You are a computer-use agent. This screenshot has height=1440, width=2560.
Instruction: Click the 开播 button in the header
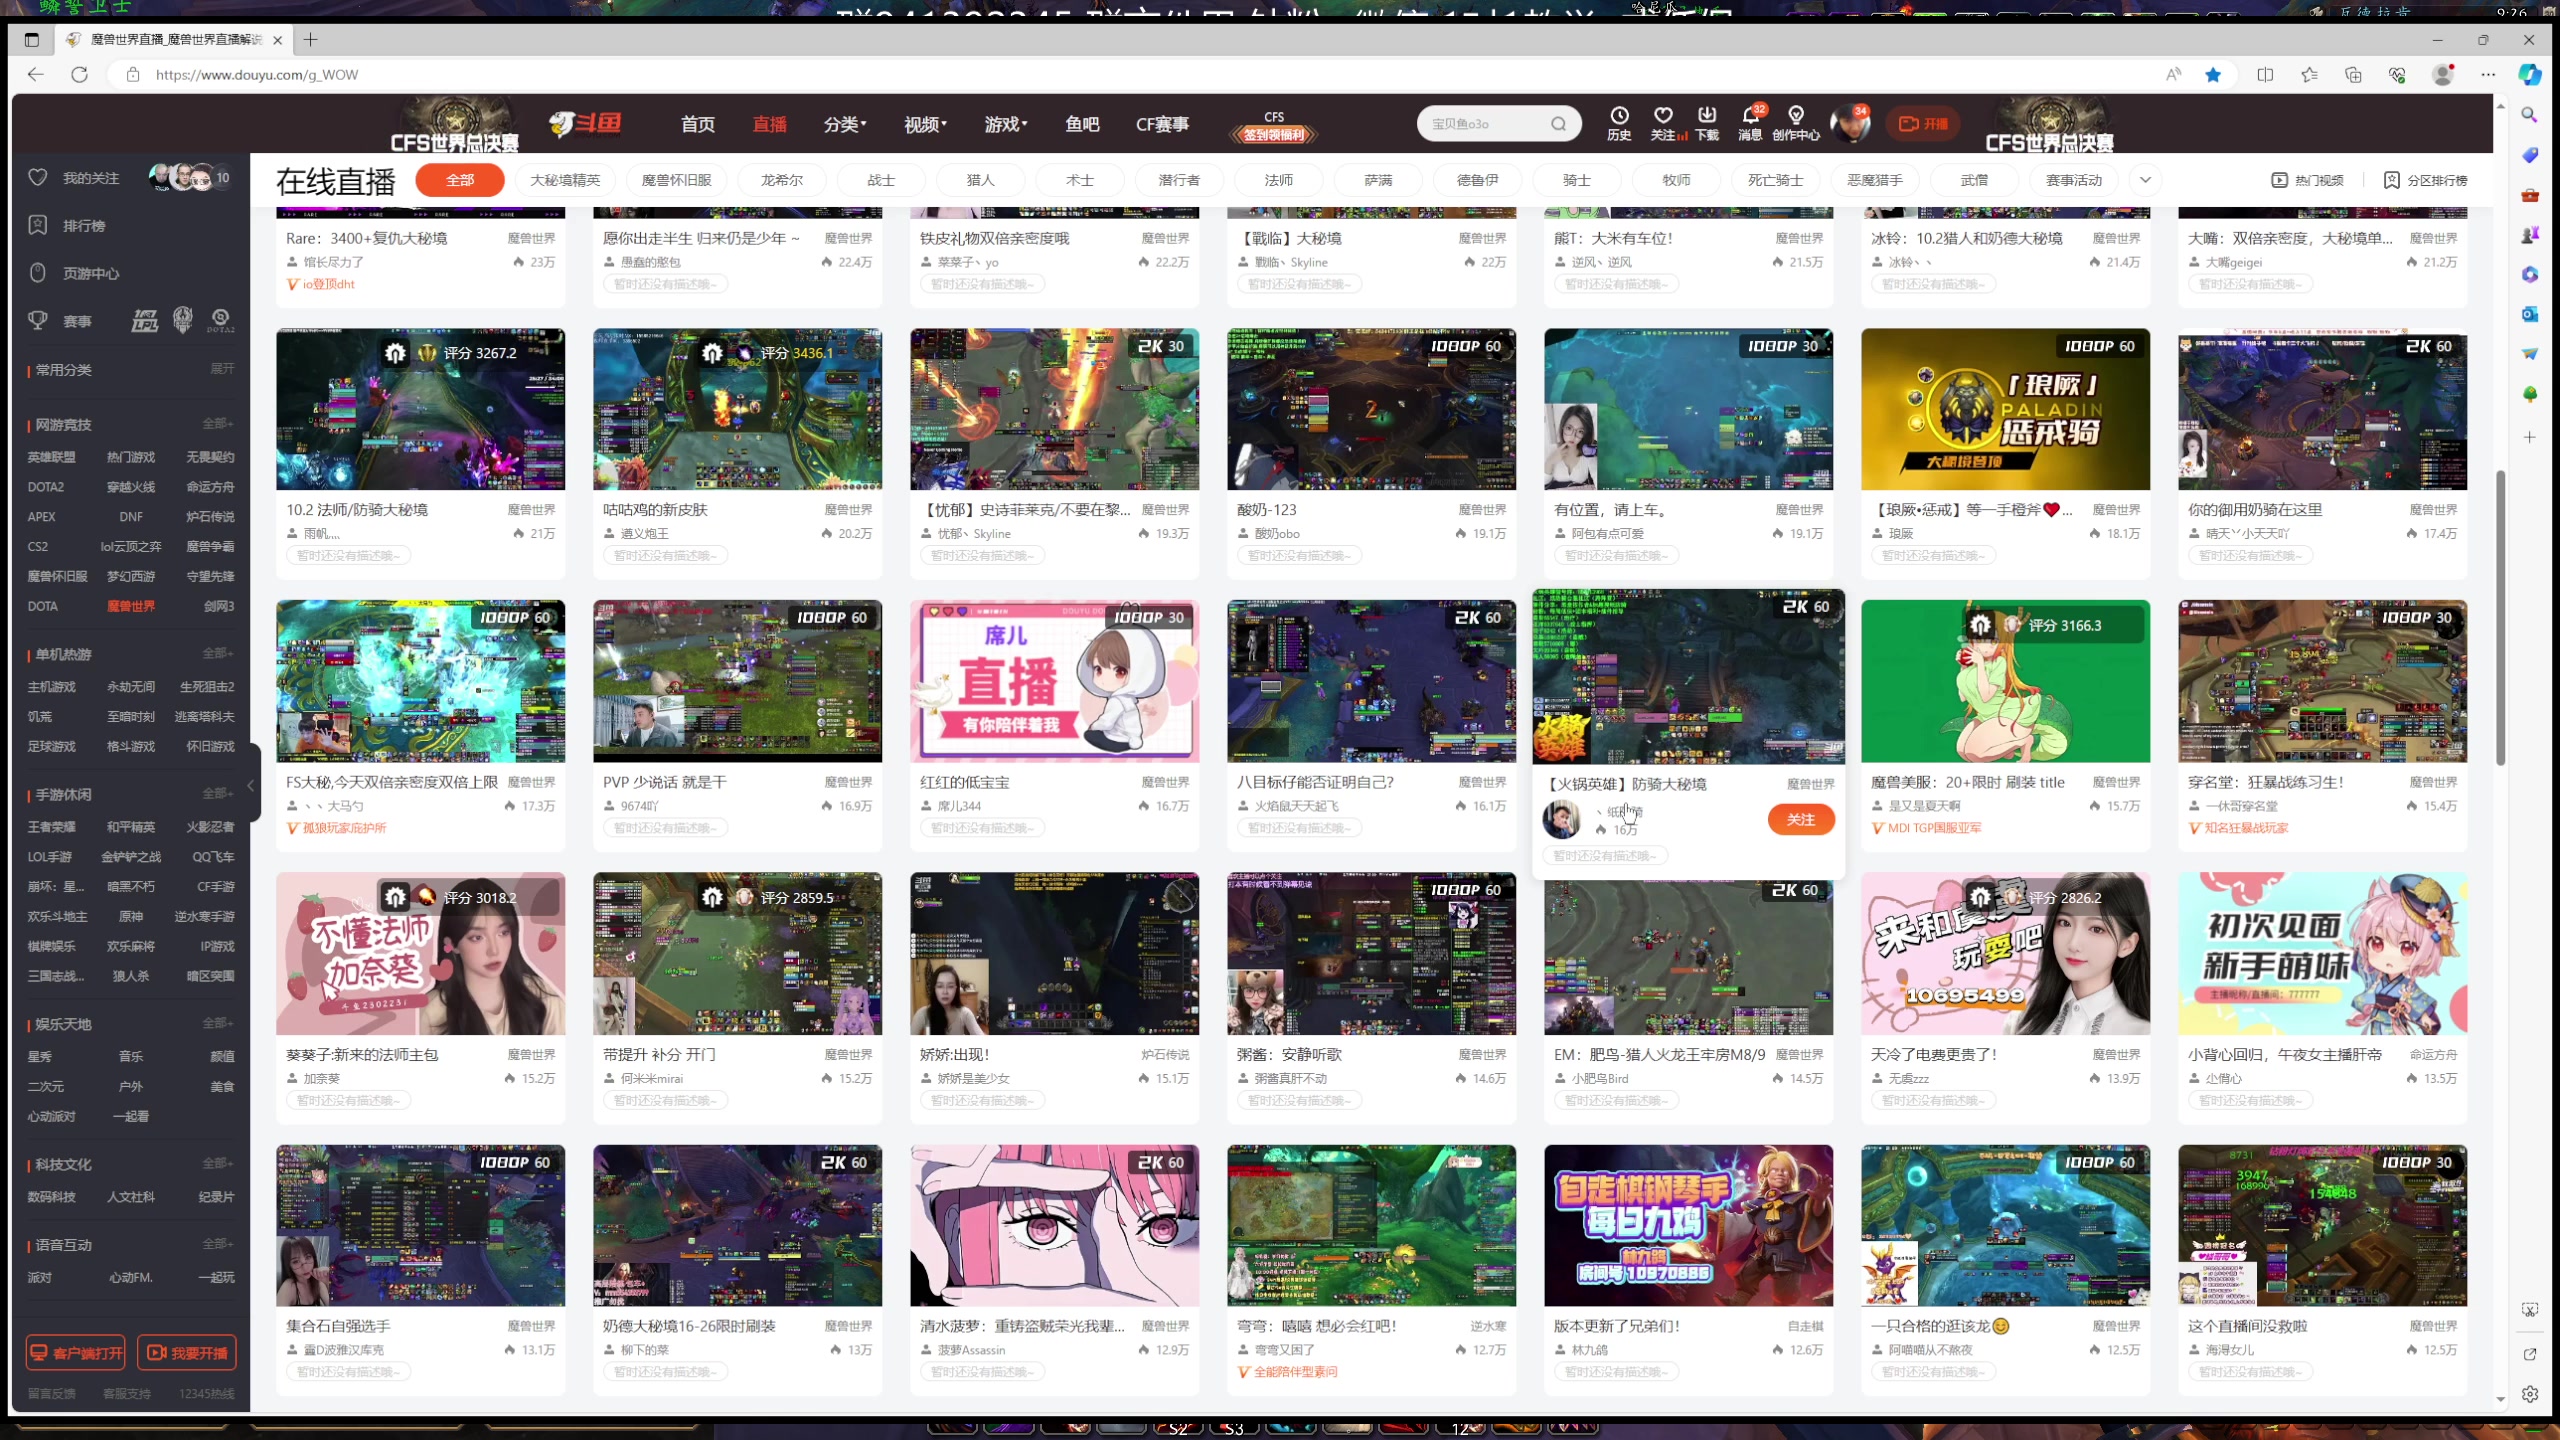[x=1923, y=124]
